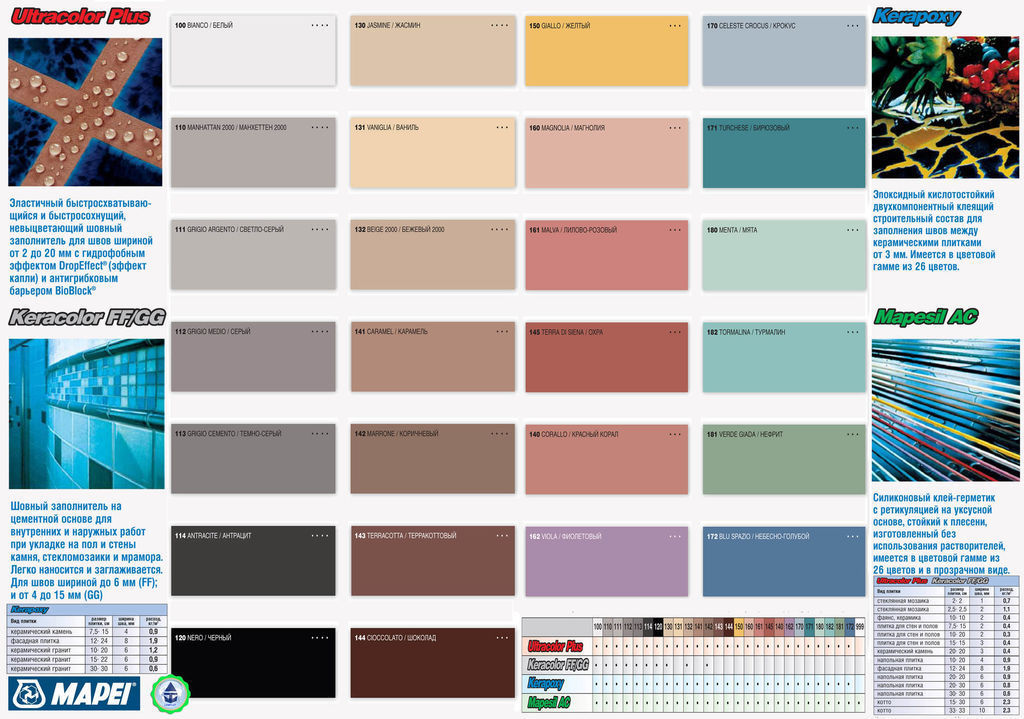
Task: Open the water-drops cross photo under Ultracolor Plus
Action: point(85,112)
